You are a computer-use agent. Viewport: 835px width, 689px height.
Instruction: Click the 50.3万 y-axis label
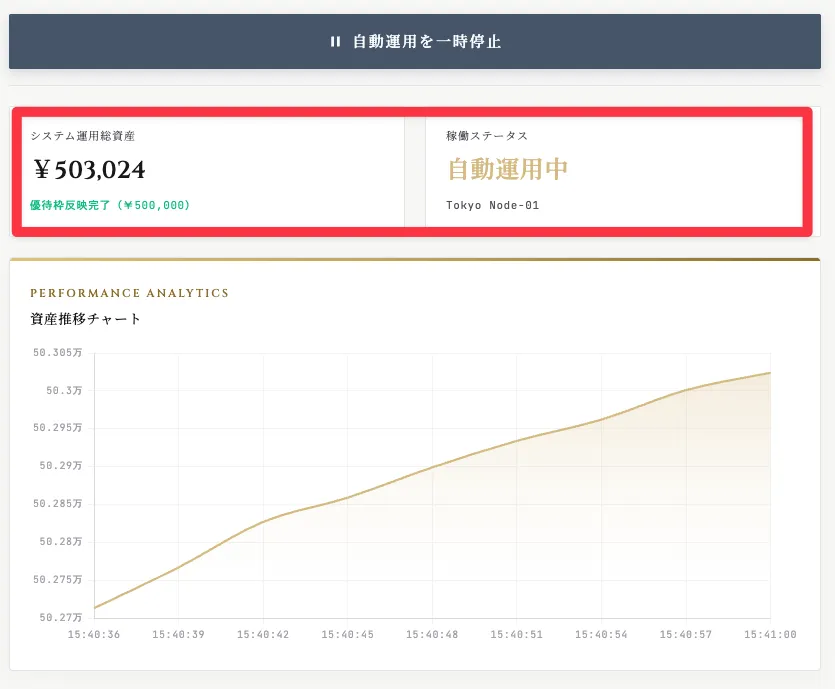pyautogui.click(x=64, y=390)
